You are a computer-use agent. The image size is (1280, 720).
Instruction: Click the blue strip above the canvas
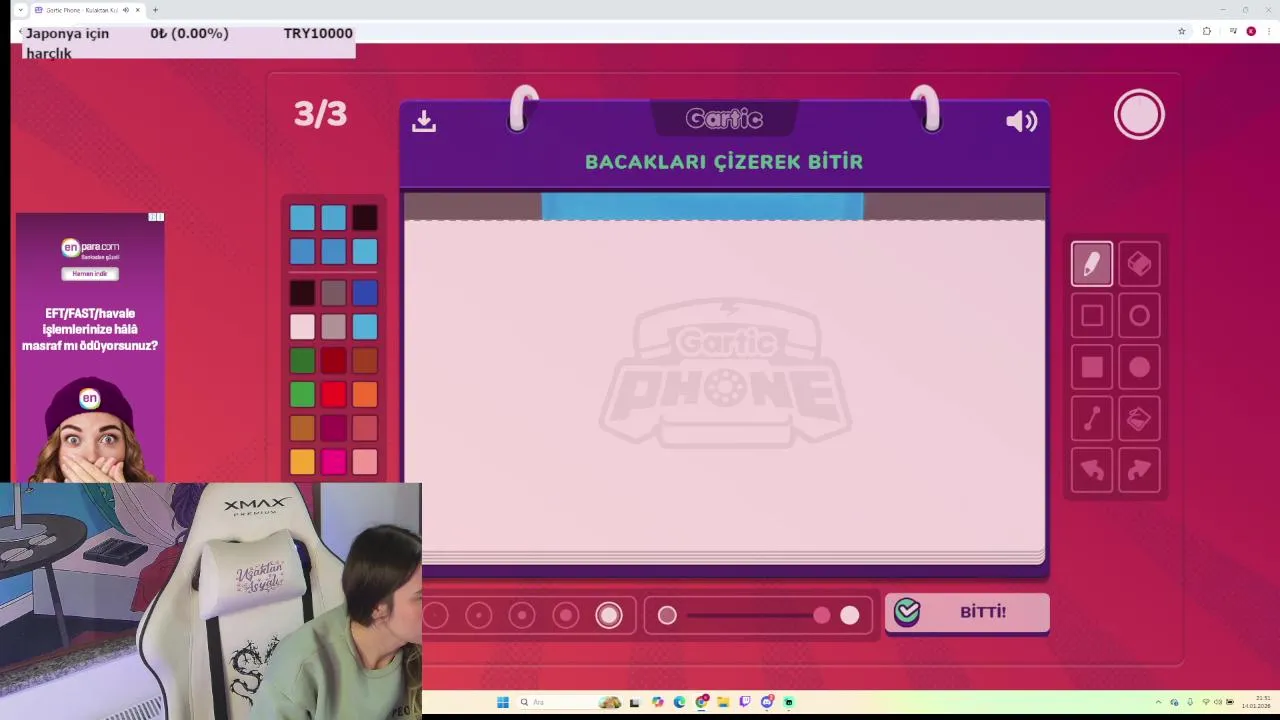702,207
